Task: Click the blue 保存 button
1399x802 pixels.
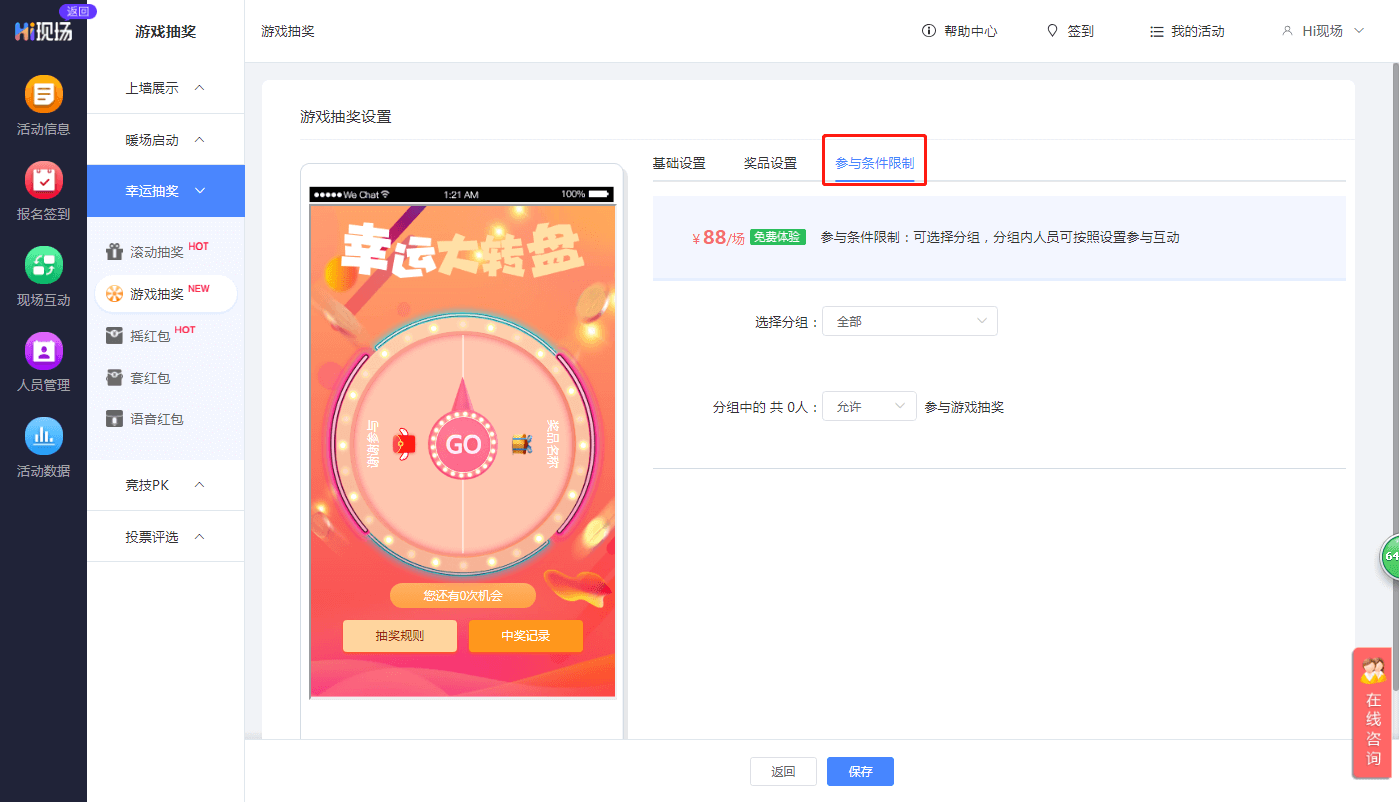Action: pos(860,771)
